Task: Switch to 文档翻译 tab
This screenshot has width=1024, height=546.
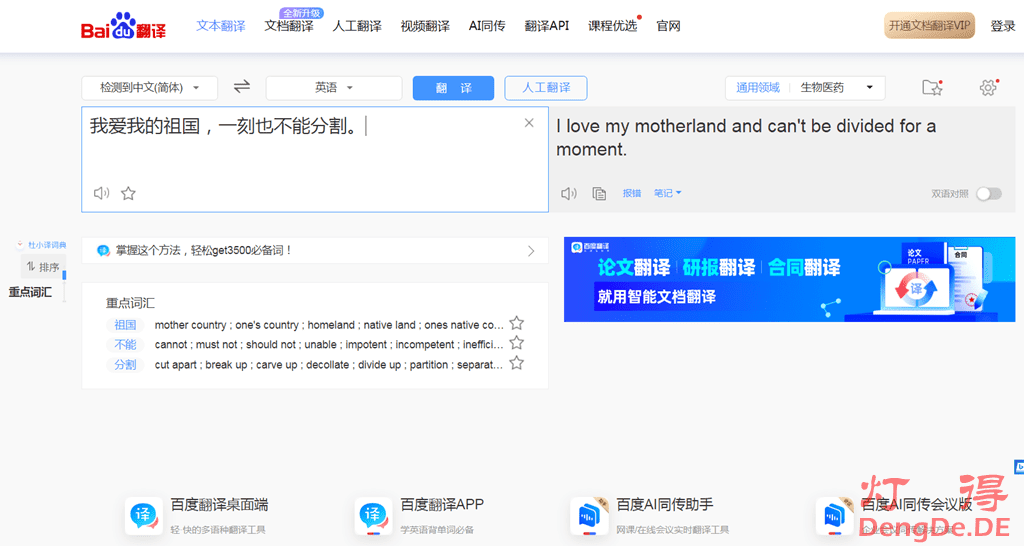Action: [289, 26]
